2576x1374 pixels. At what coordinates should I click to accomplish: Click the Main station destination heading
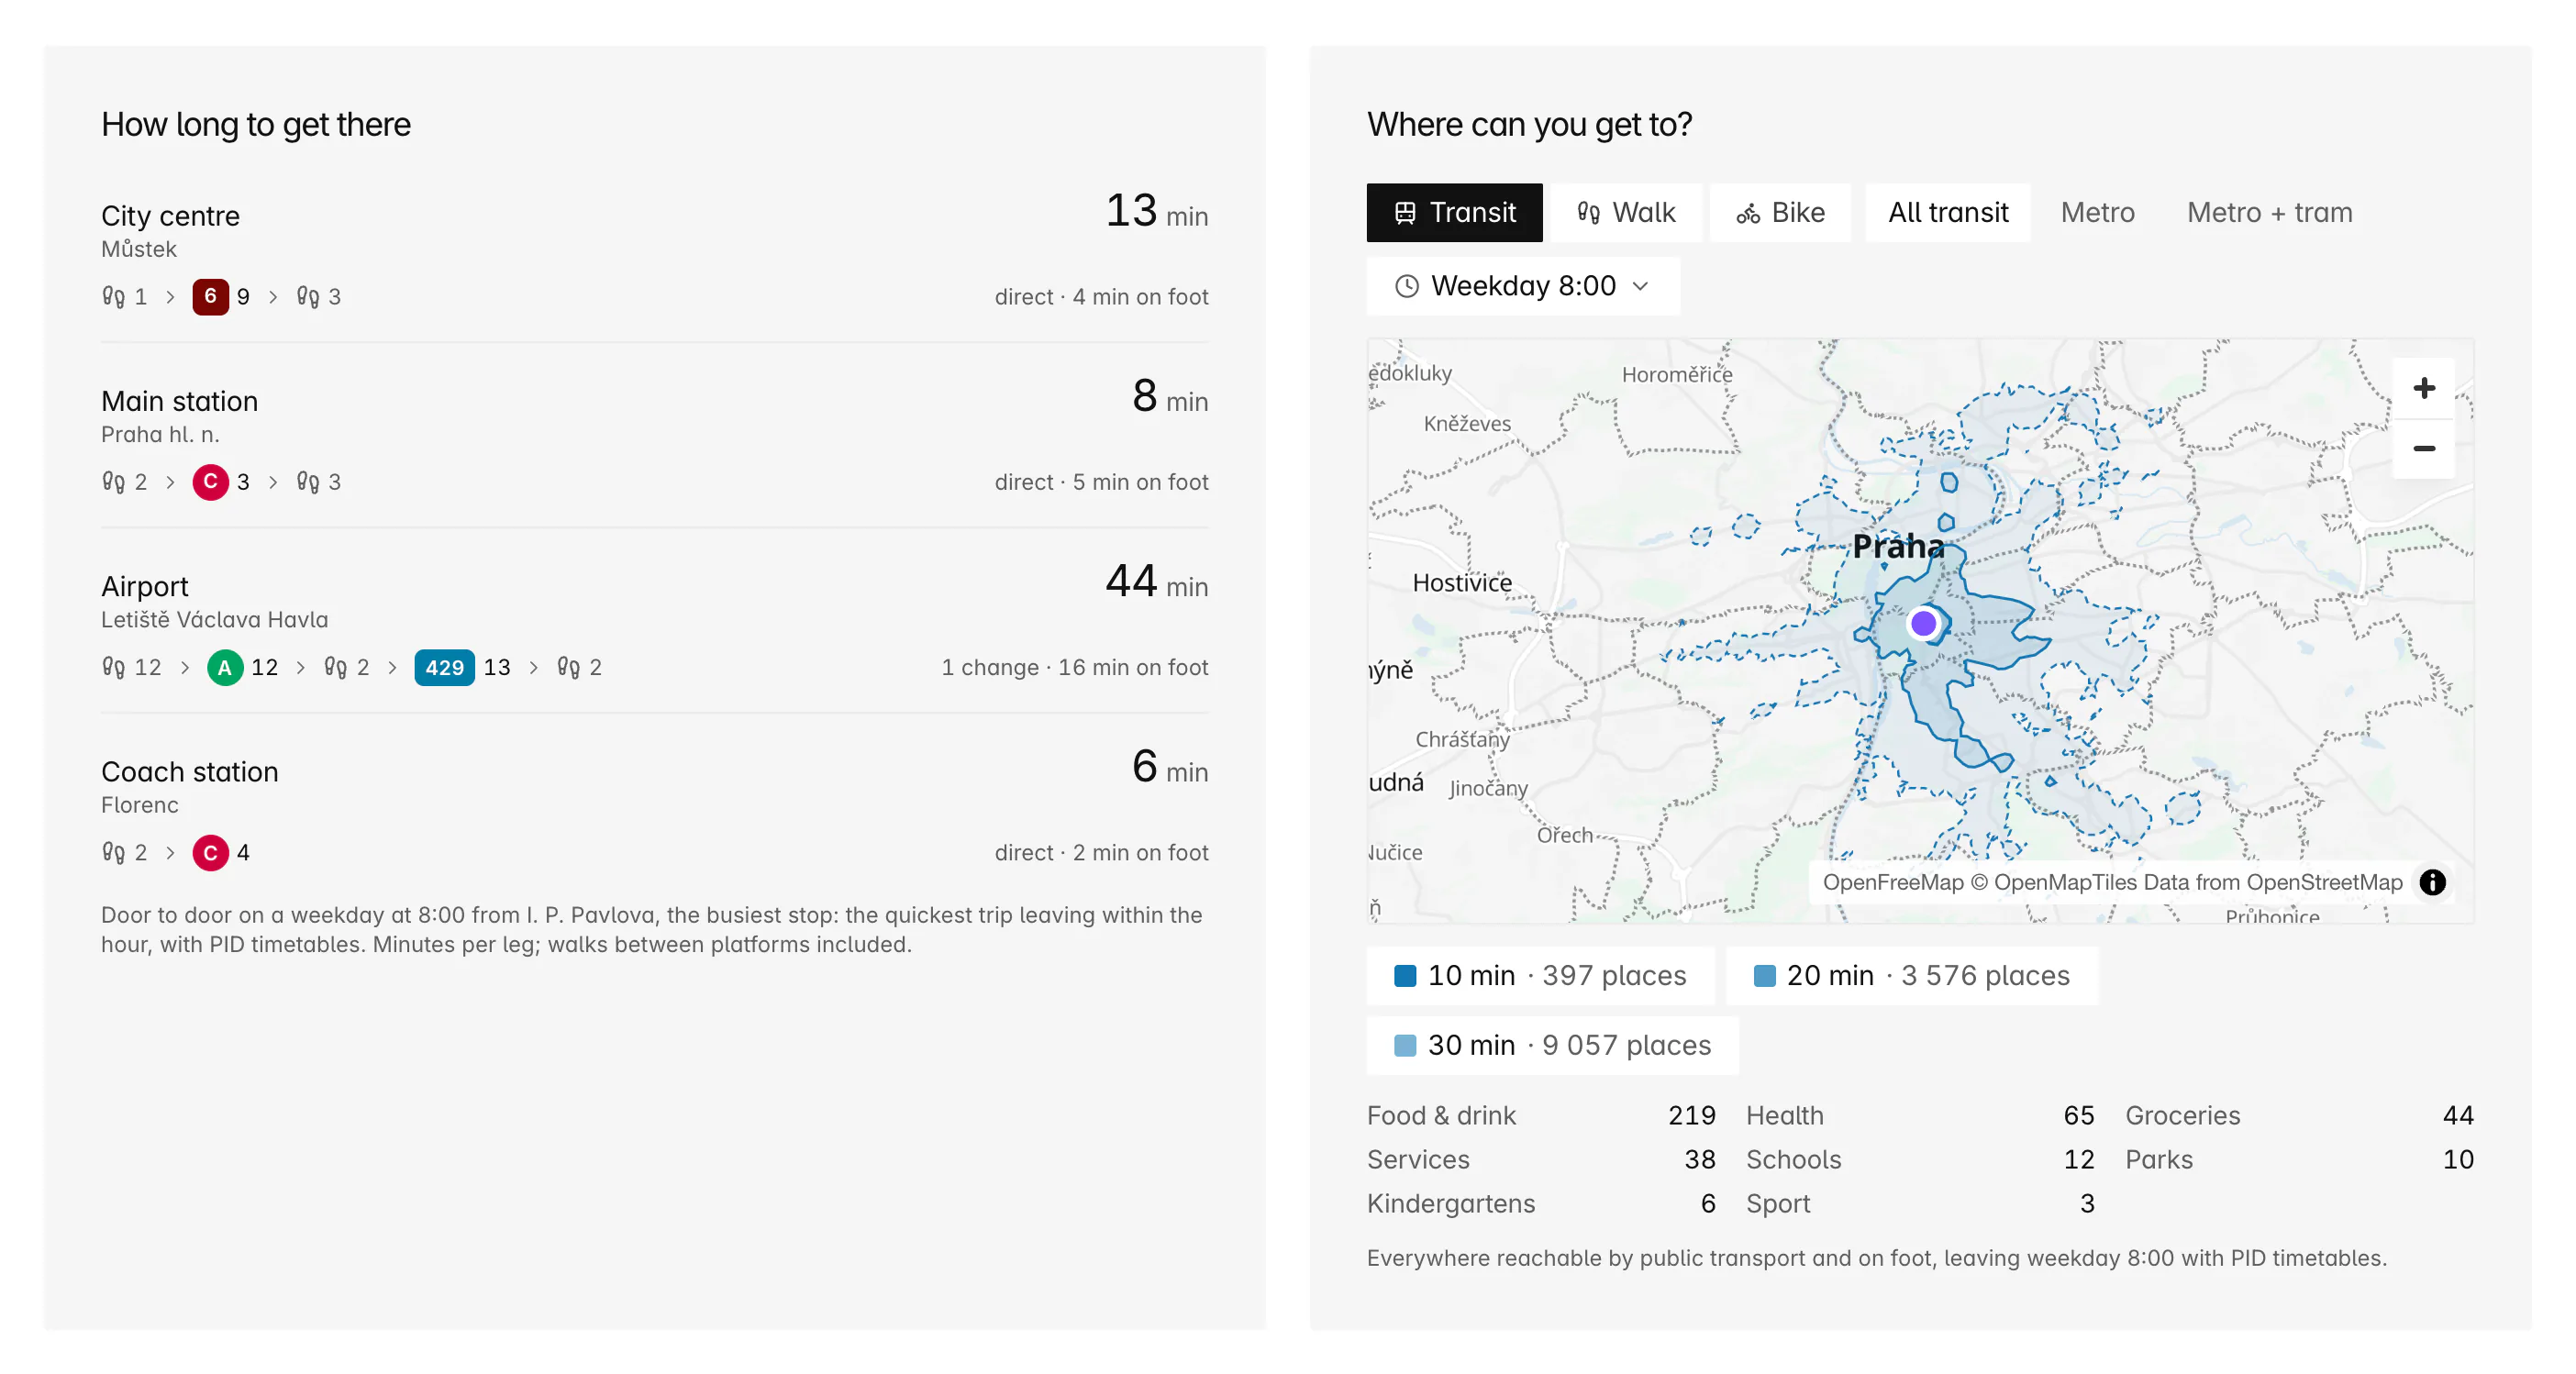pyautogui.click(x=179, y=401)
